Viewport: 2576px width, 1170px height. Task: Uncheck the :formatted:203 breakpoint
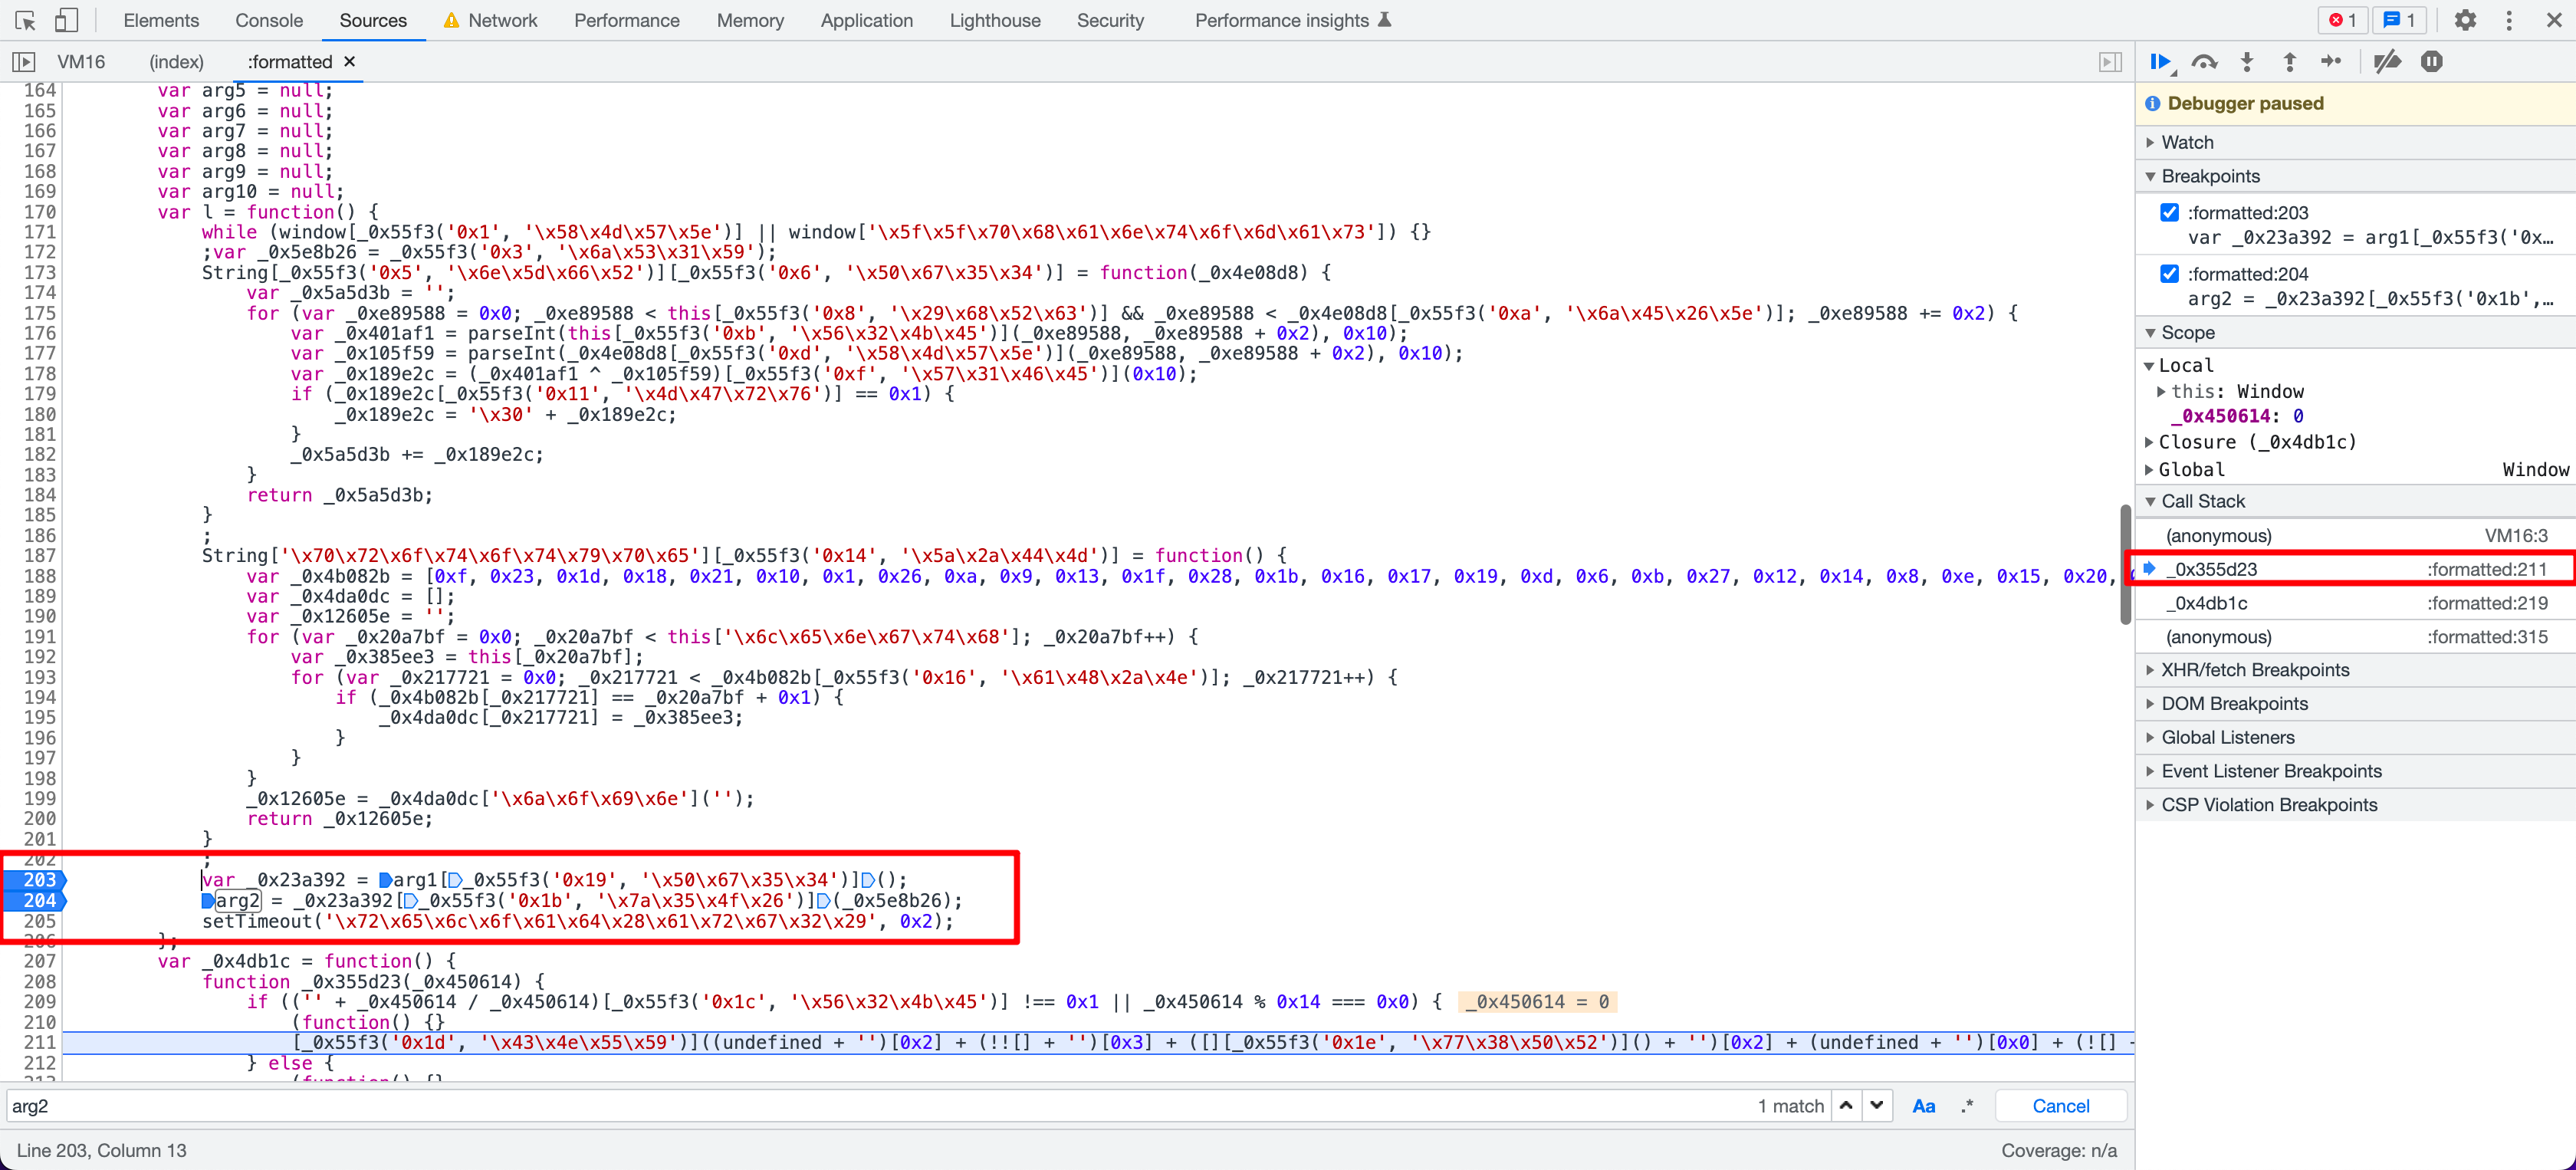coord(2169,212)
